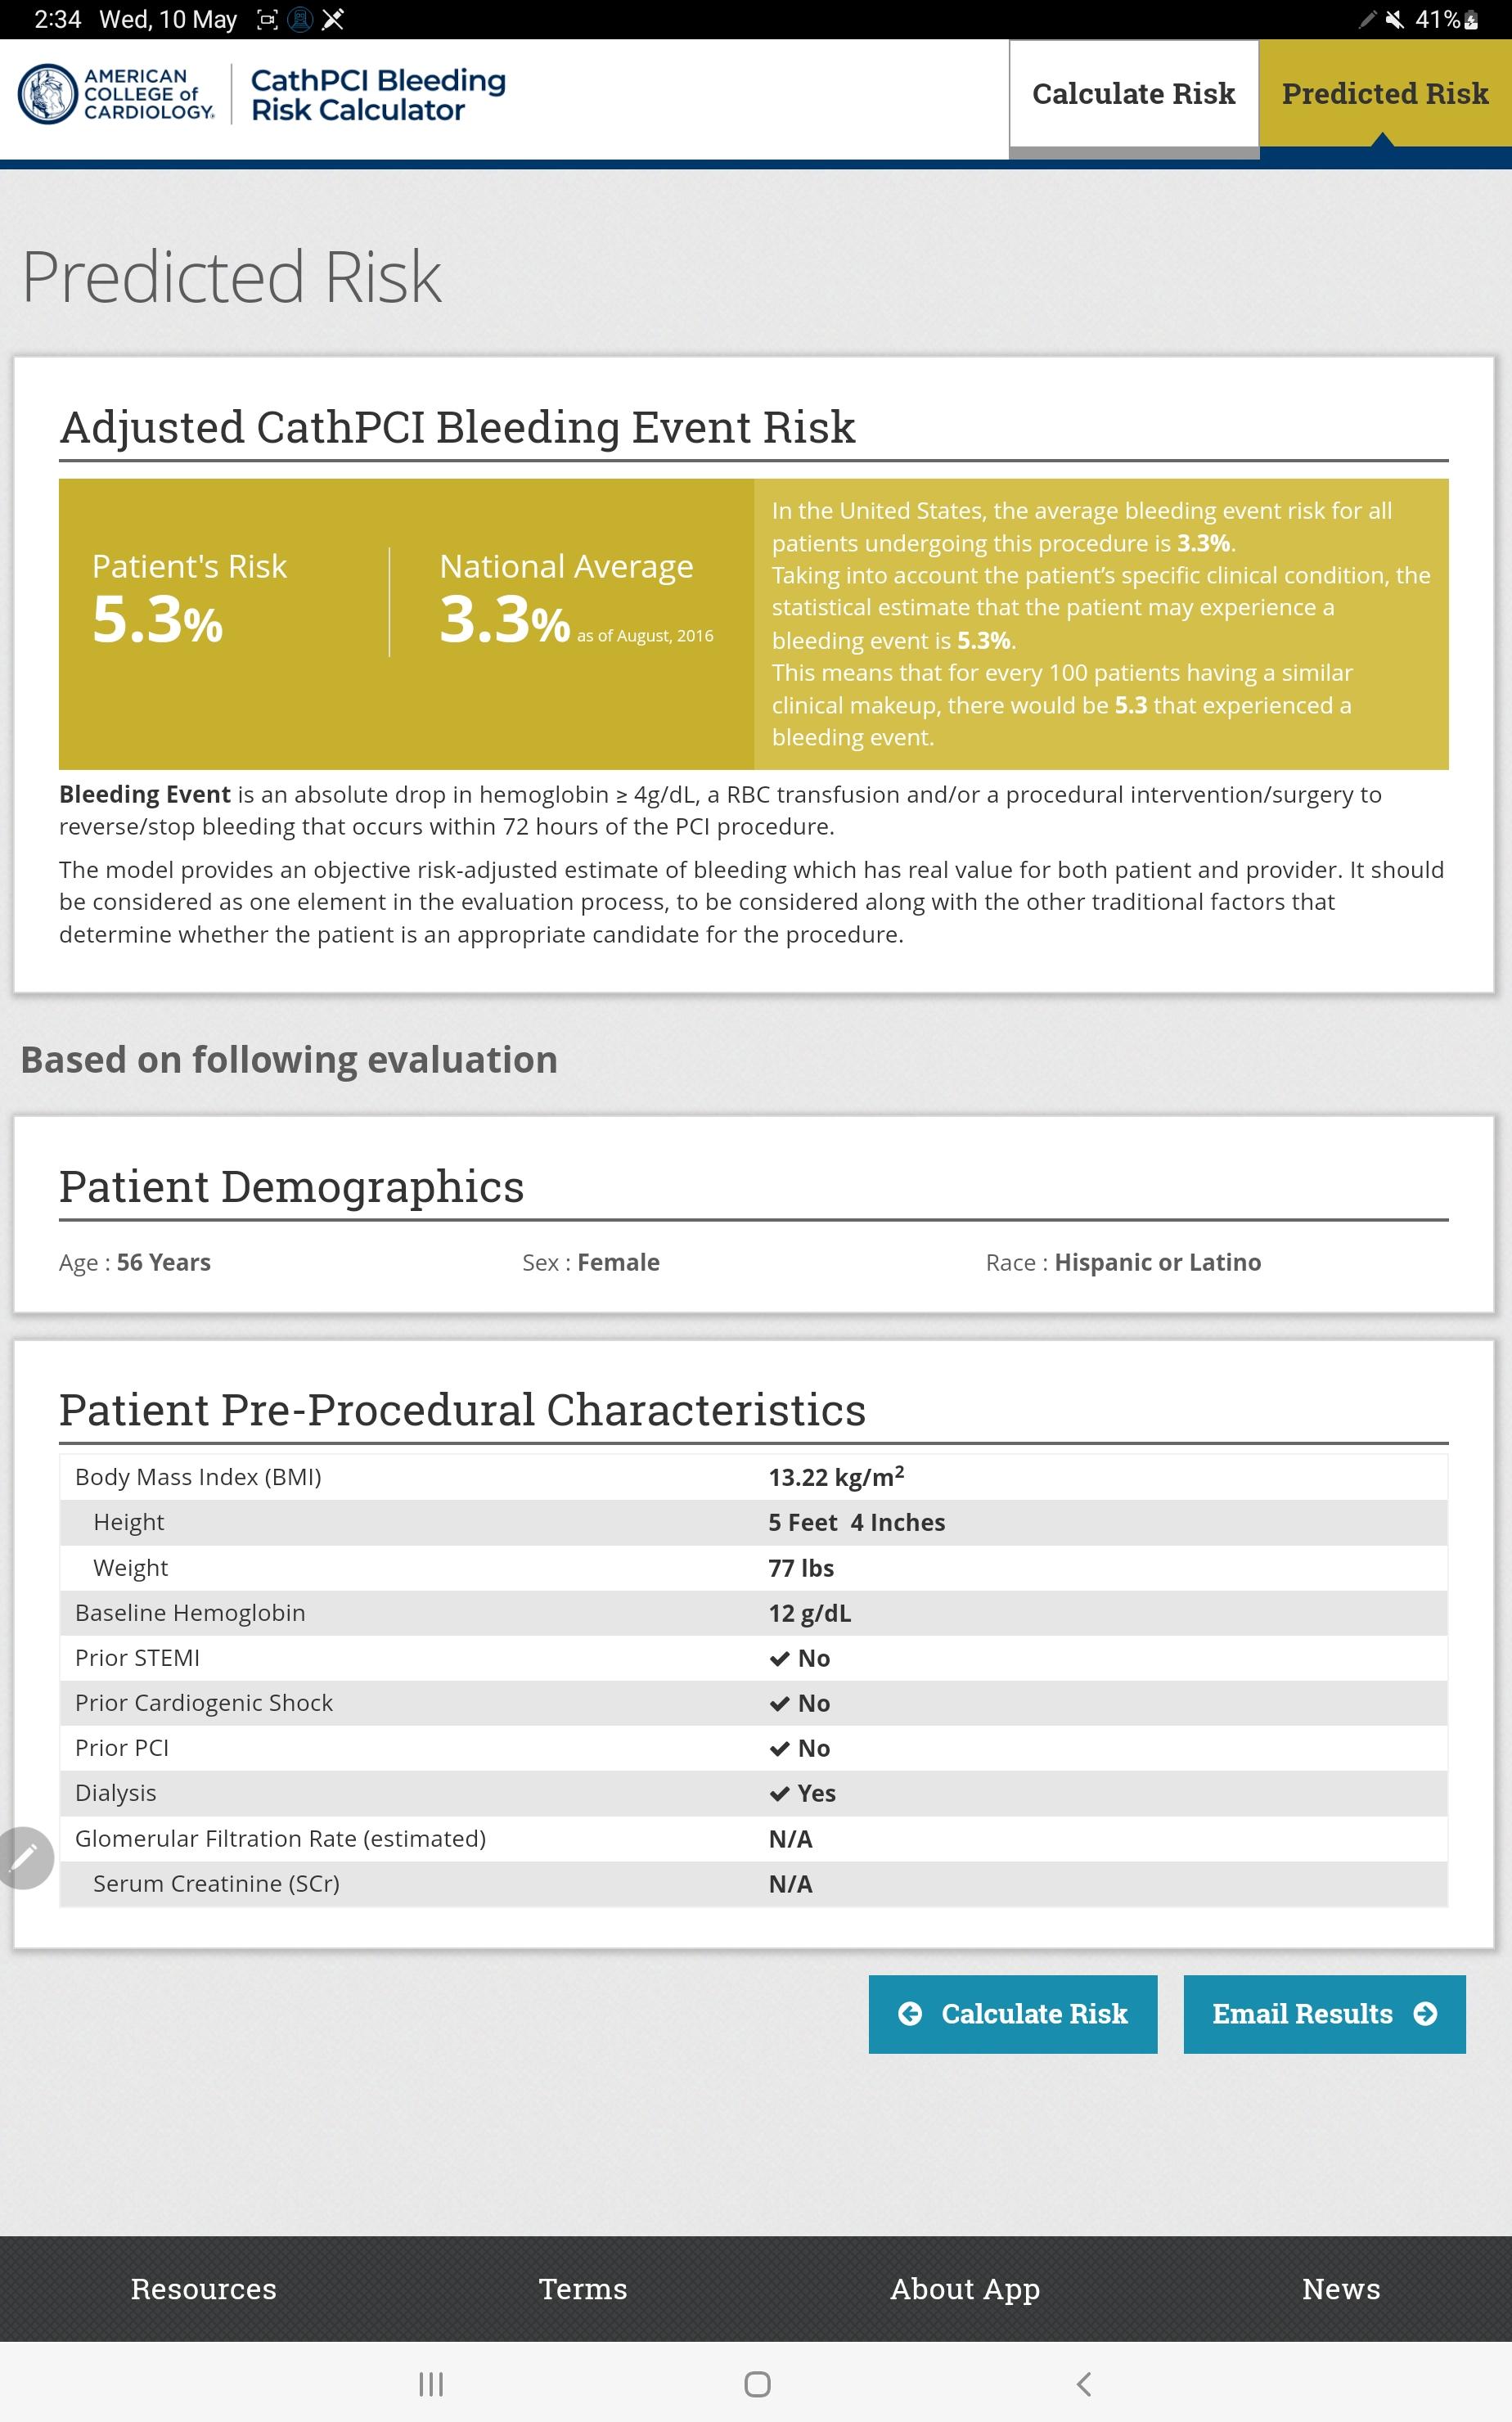Tap the Email Results button
1512x2422 pixels.
[x=1325, y=2014]
